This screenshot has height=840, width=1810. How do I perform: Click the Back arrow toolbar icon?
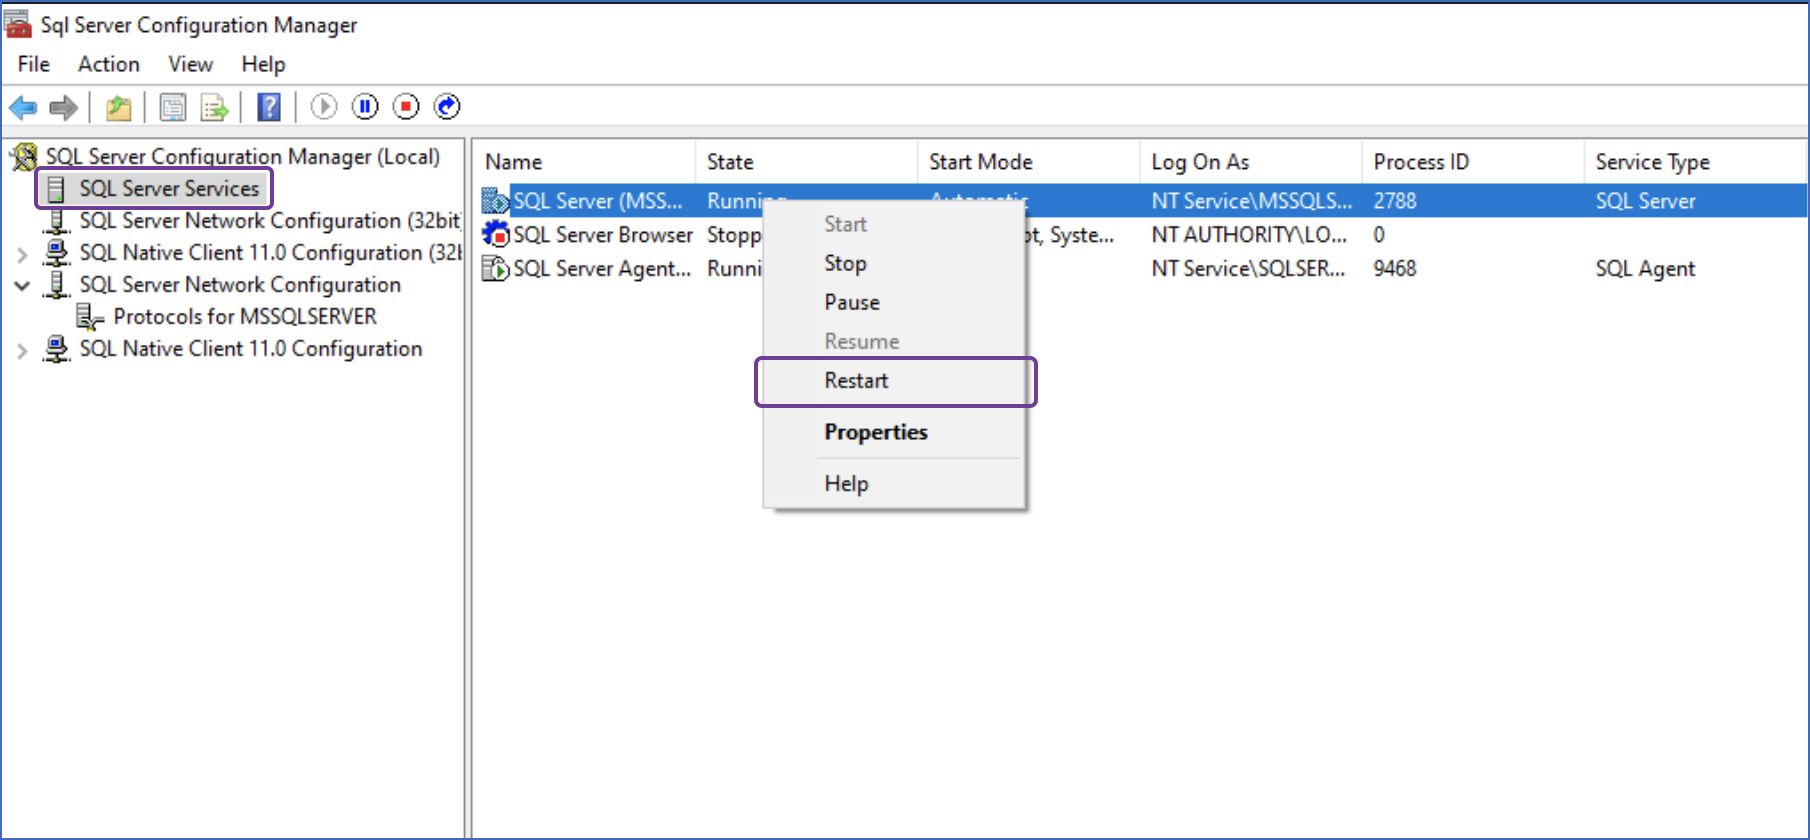tap(23, 107)
